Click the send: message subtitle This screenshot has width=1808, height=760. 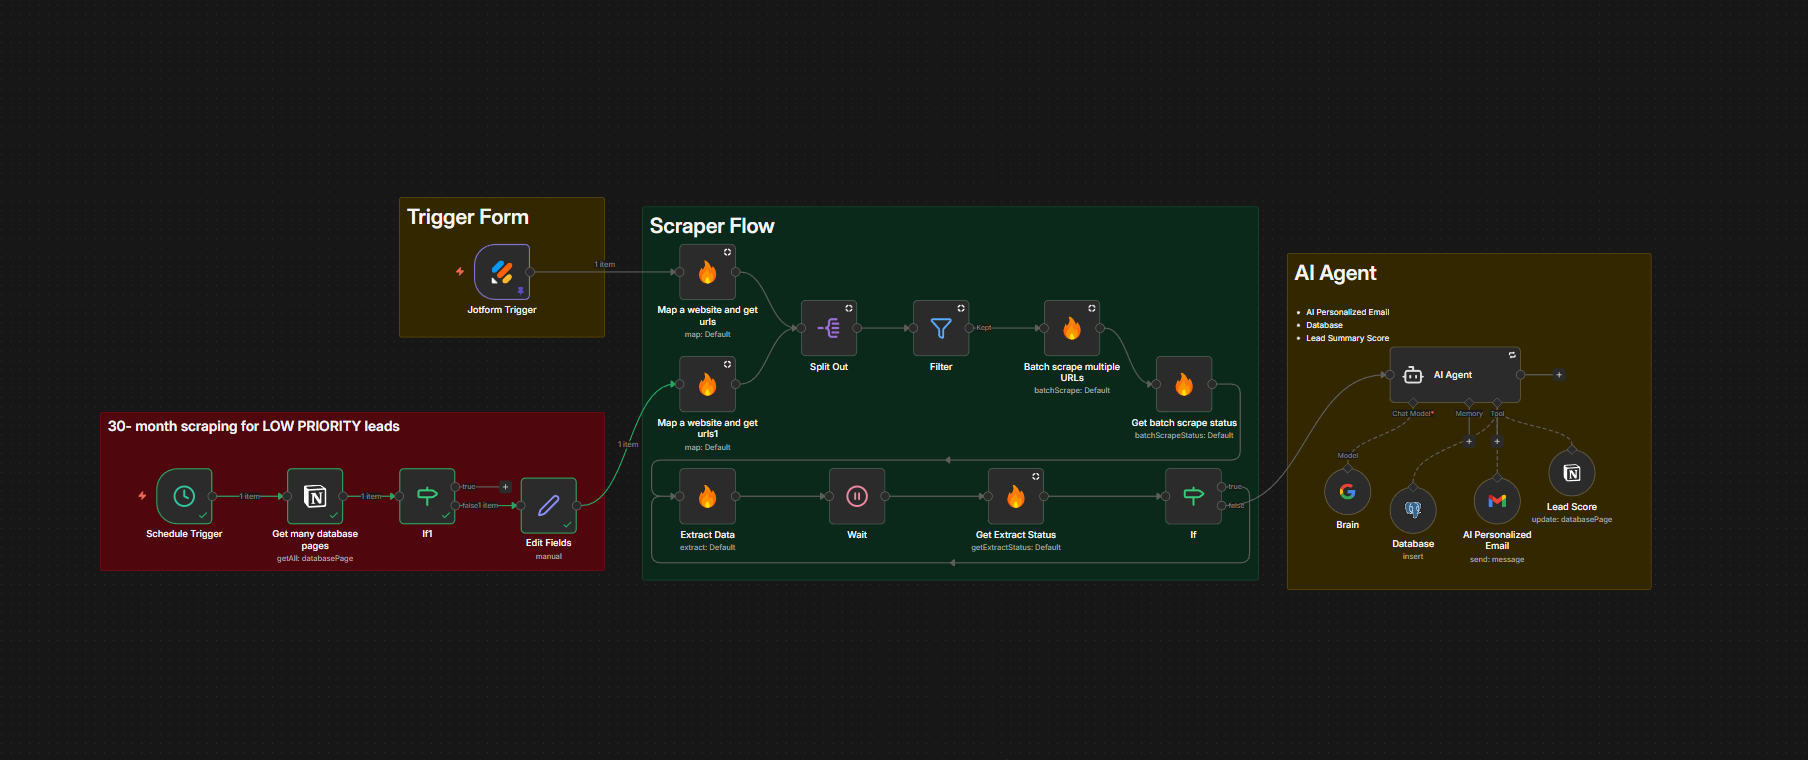[1497, 559]
